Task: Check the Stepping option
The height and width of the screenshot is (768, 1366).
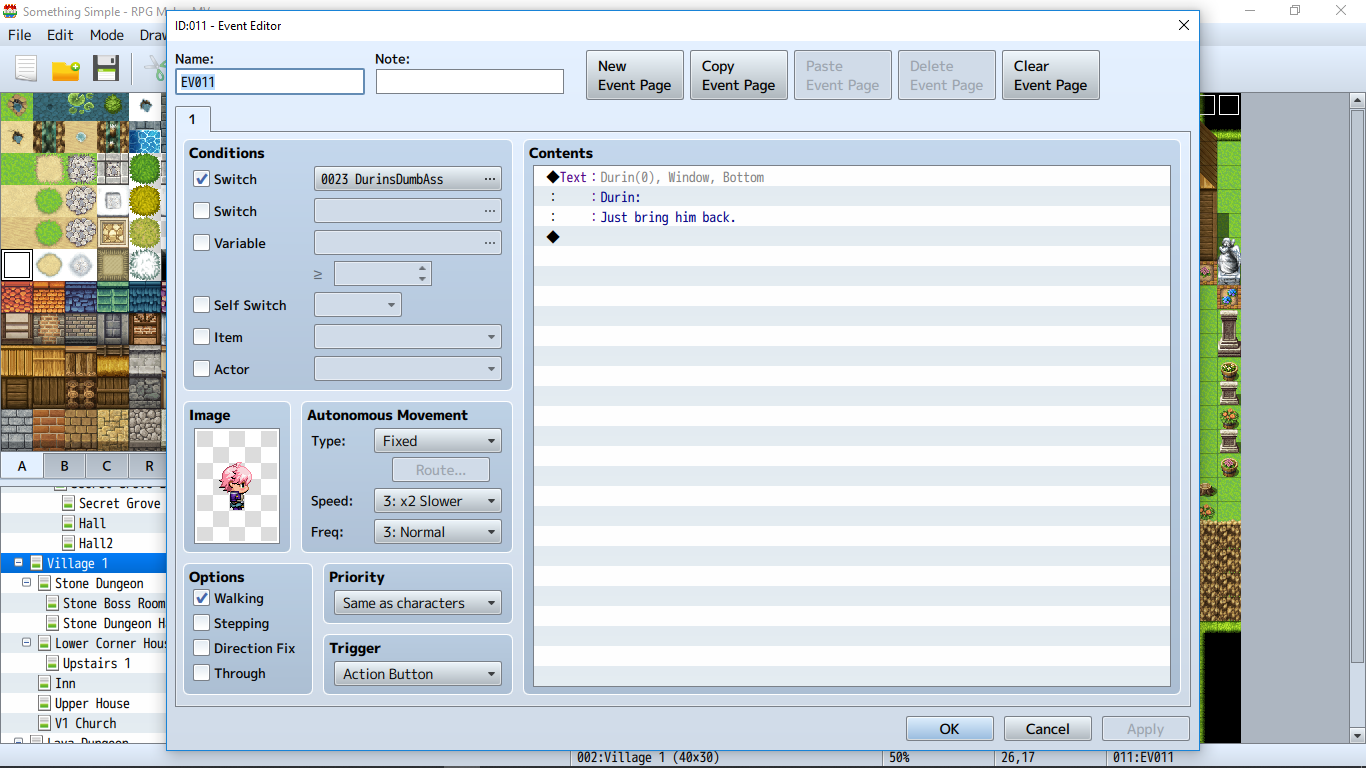Action: point(202,623)
